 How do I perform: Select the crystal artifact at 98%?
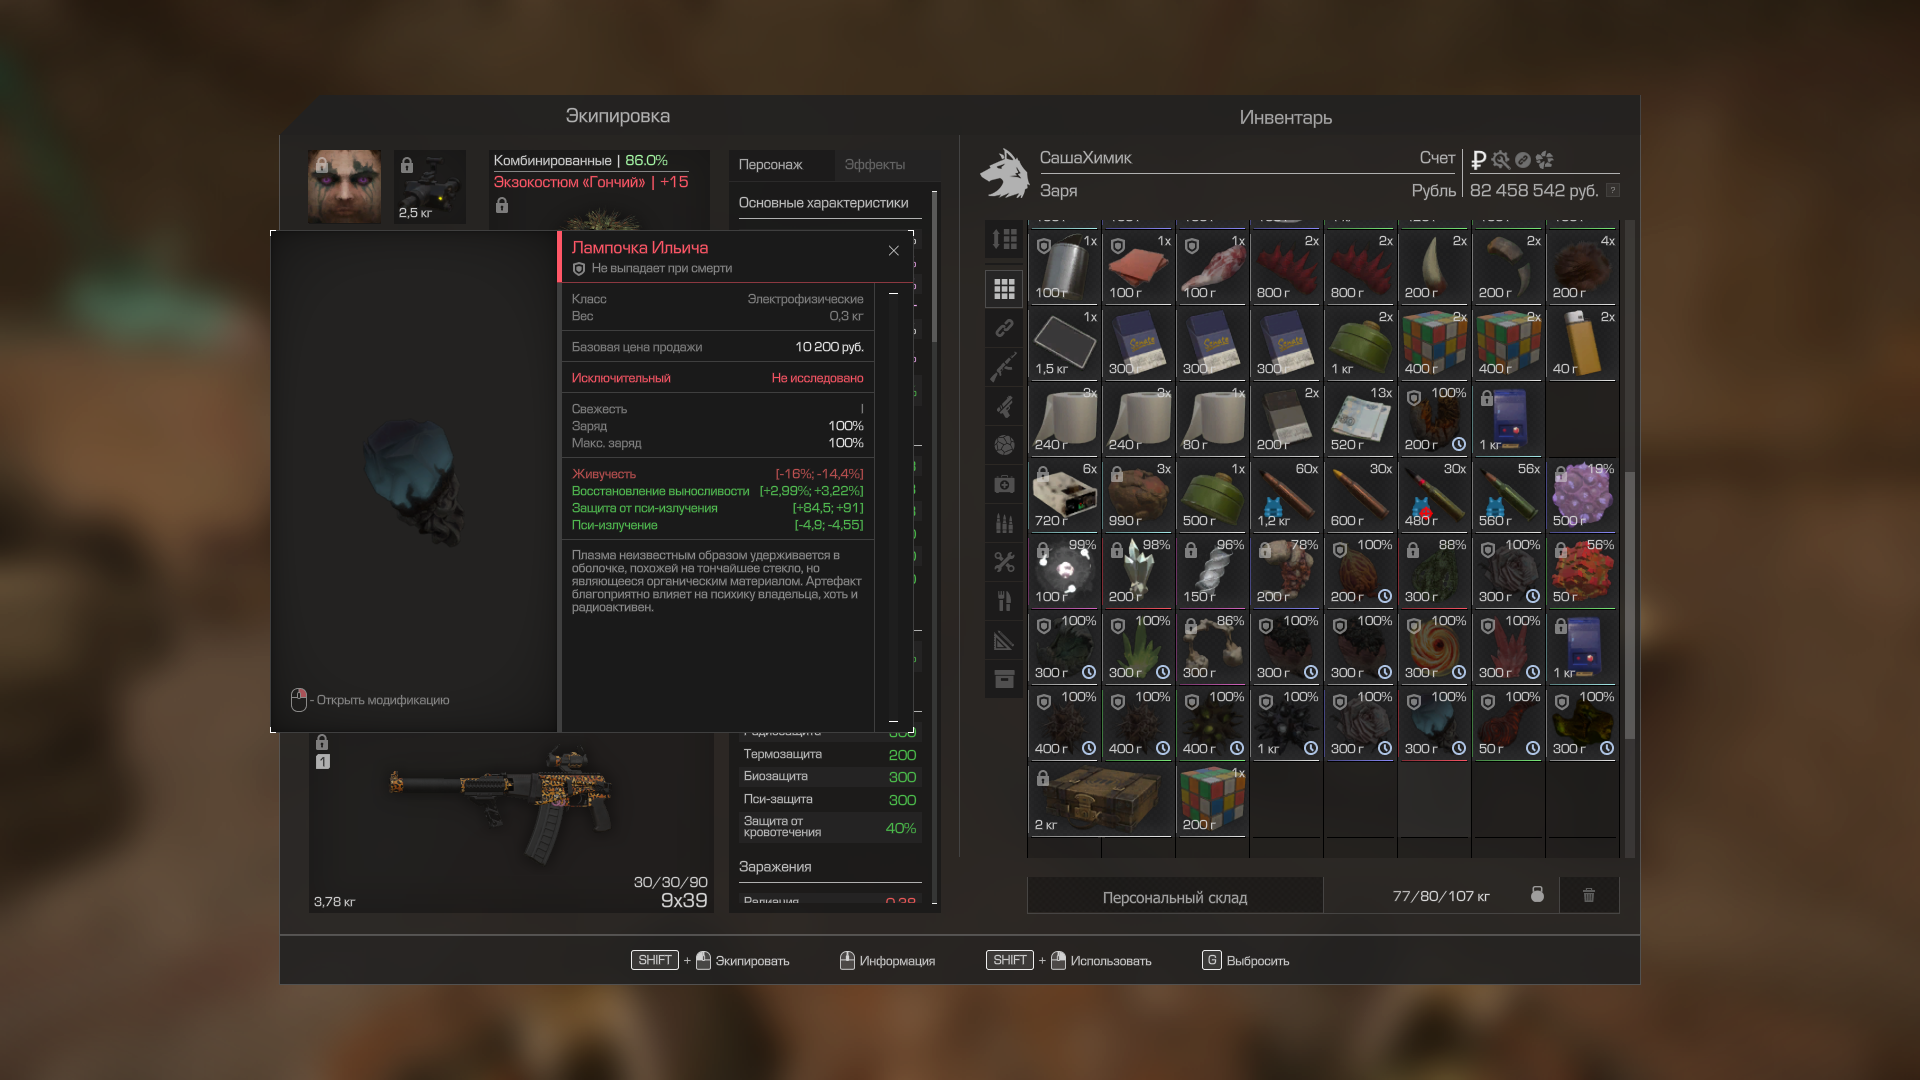coord(1139,571)
